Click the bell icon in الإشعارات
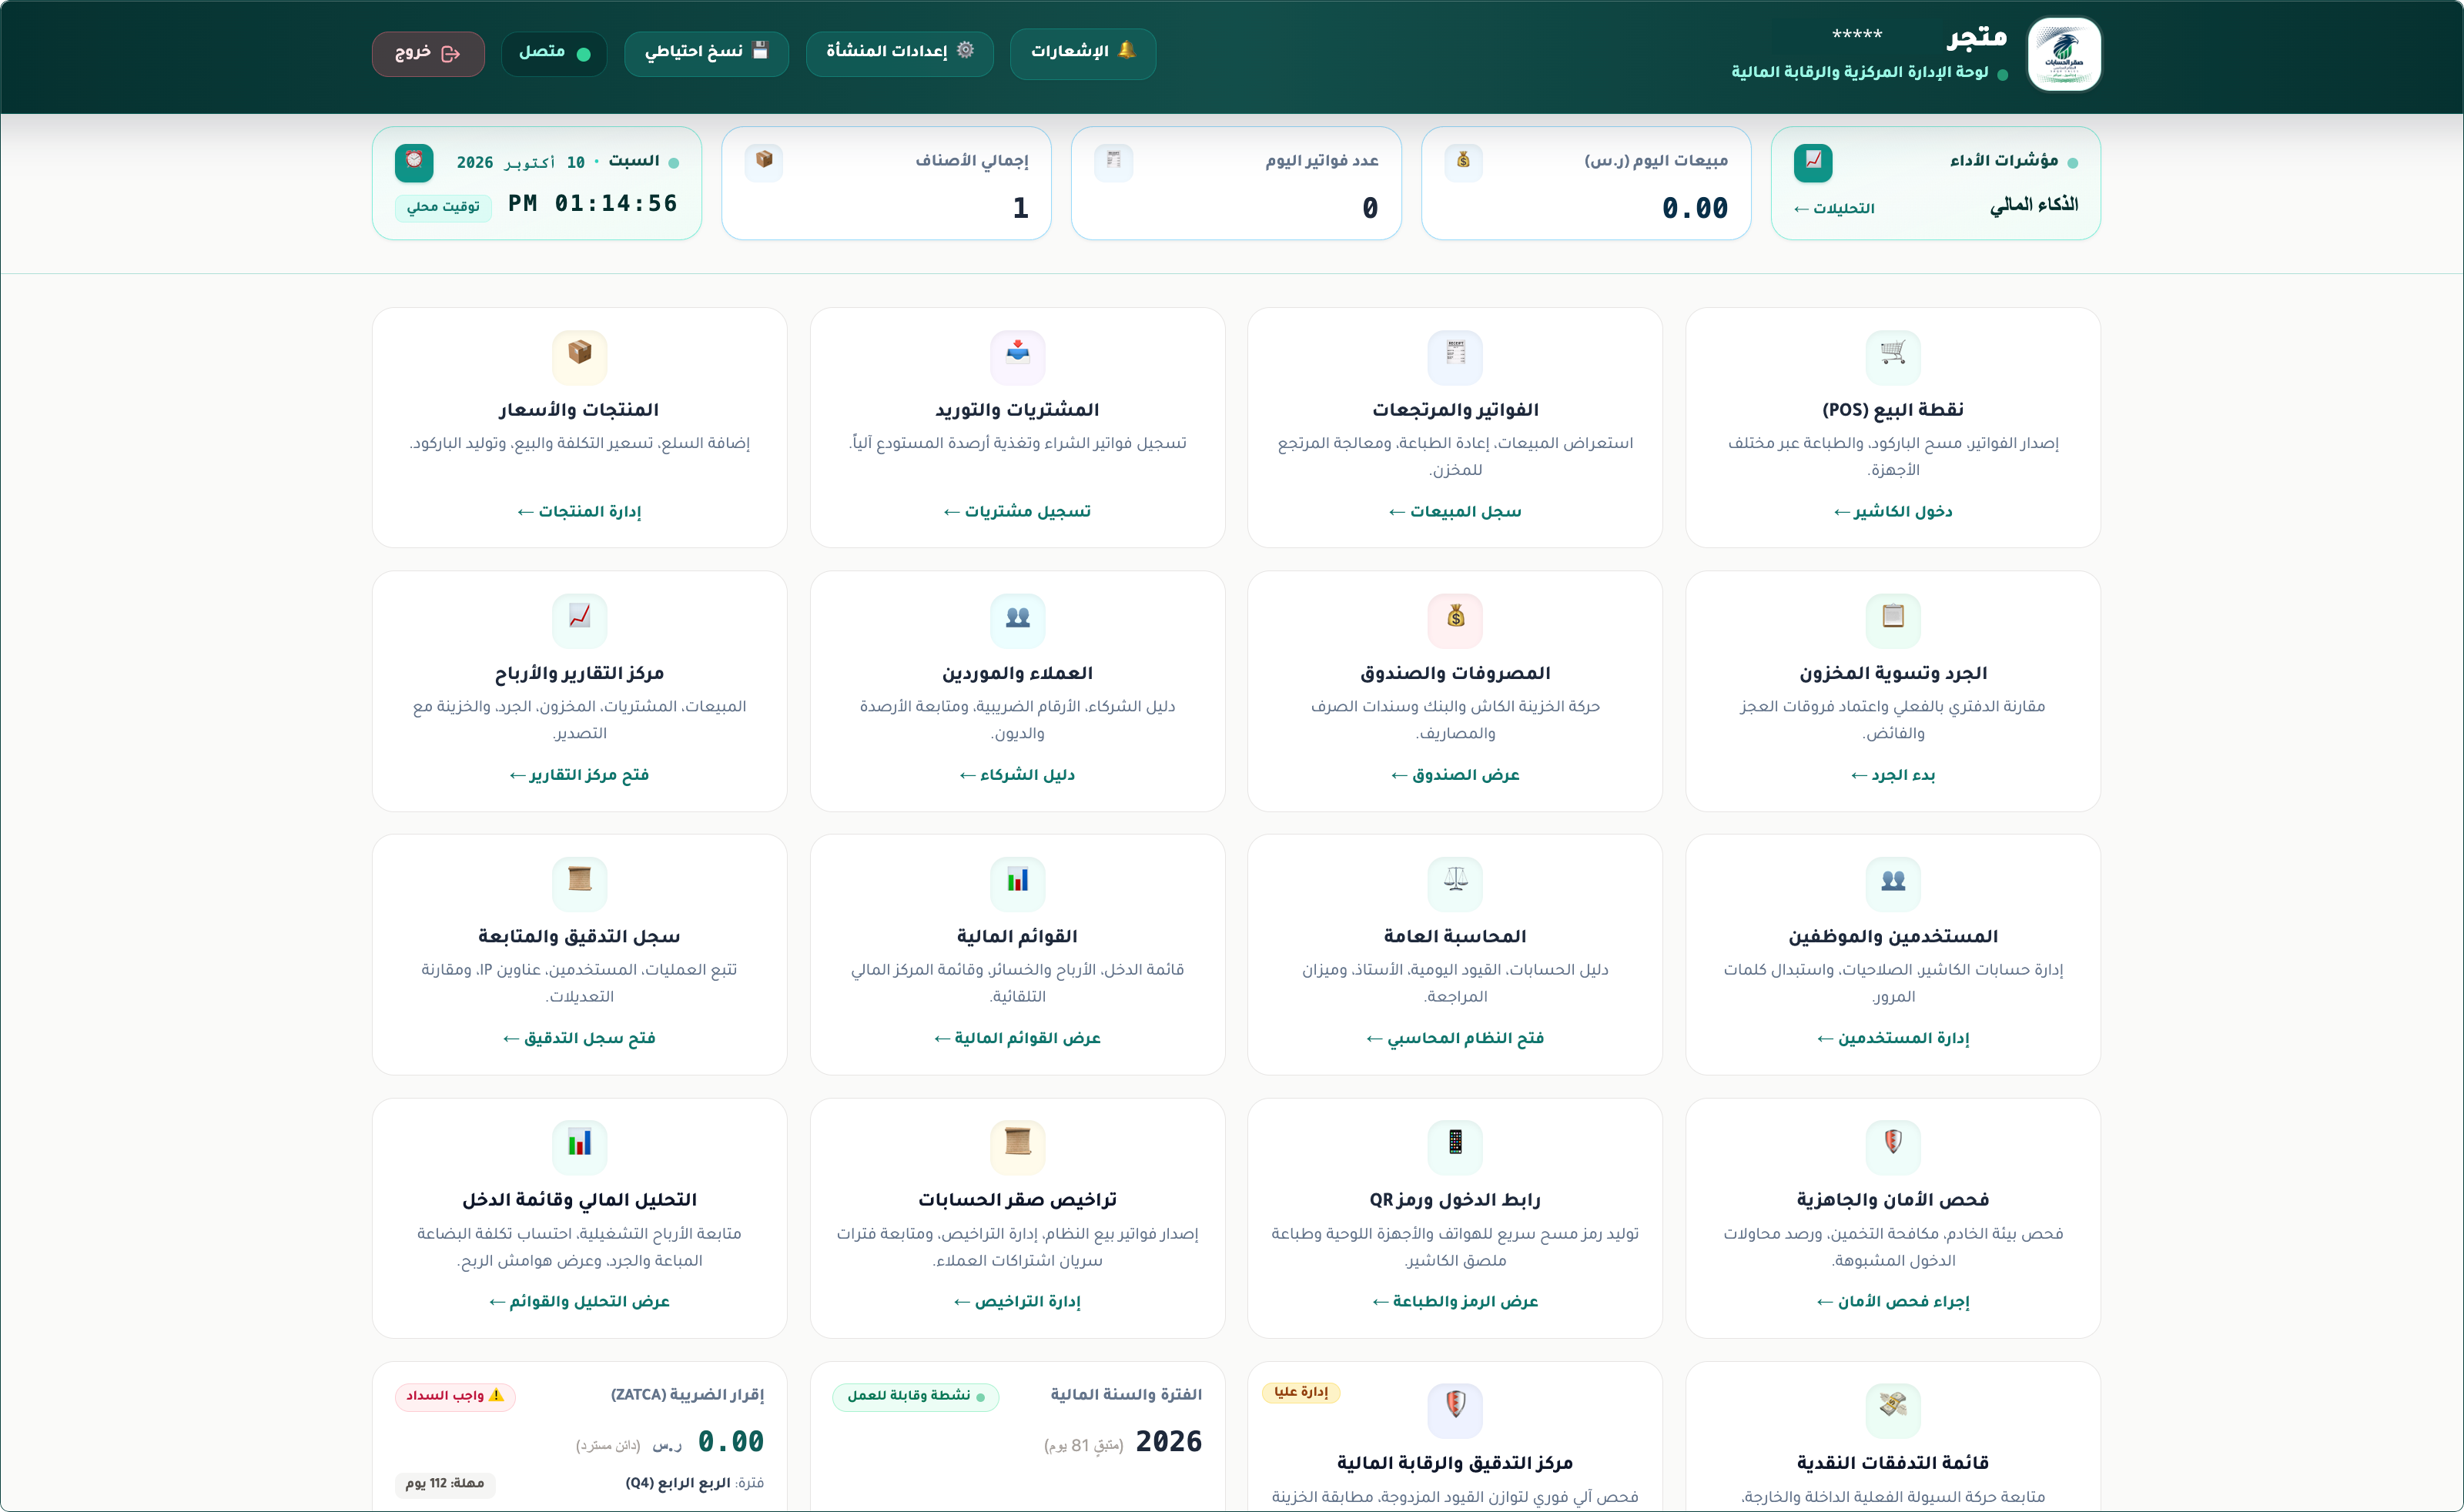2464x1512 pixels. (1126, 49)
